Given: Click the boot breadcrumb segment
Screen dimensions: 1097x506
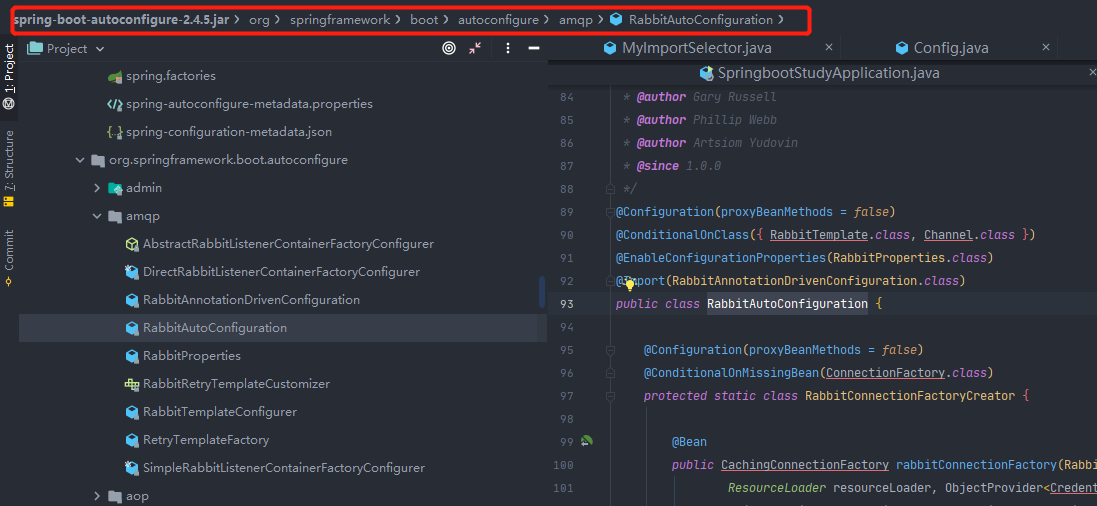Looking at the screenshot, I should click(424, 20).
